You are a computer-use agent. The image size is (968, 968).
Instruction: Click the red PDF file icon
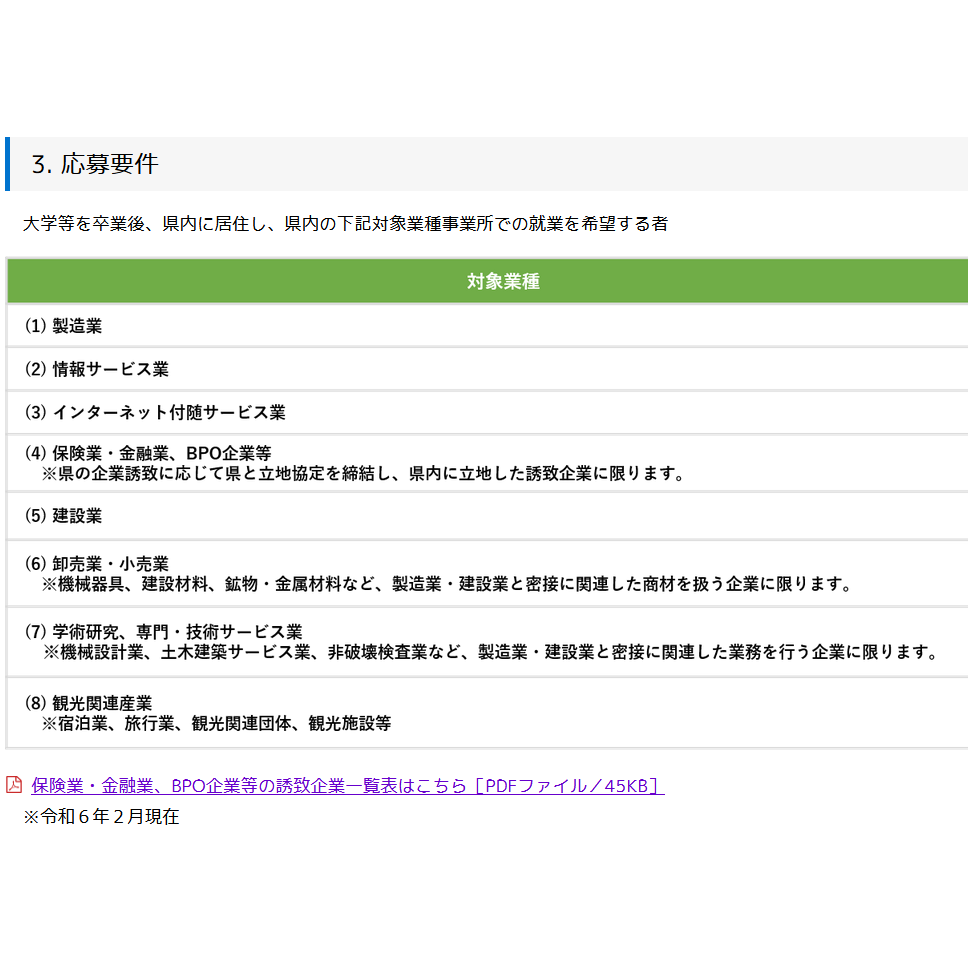[x=14, y=785]
